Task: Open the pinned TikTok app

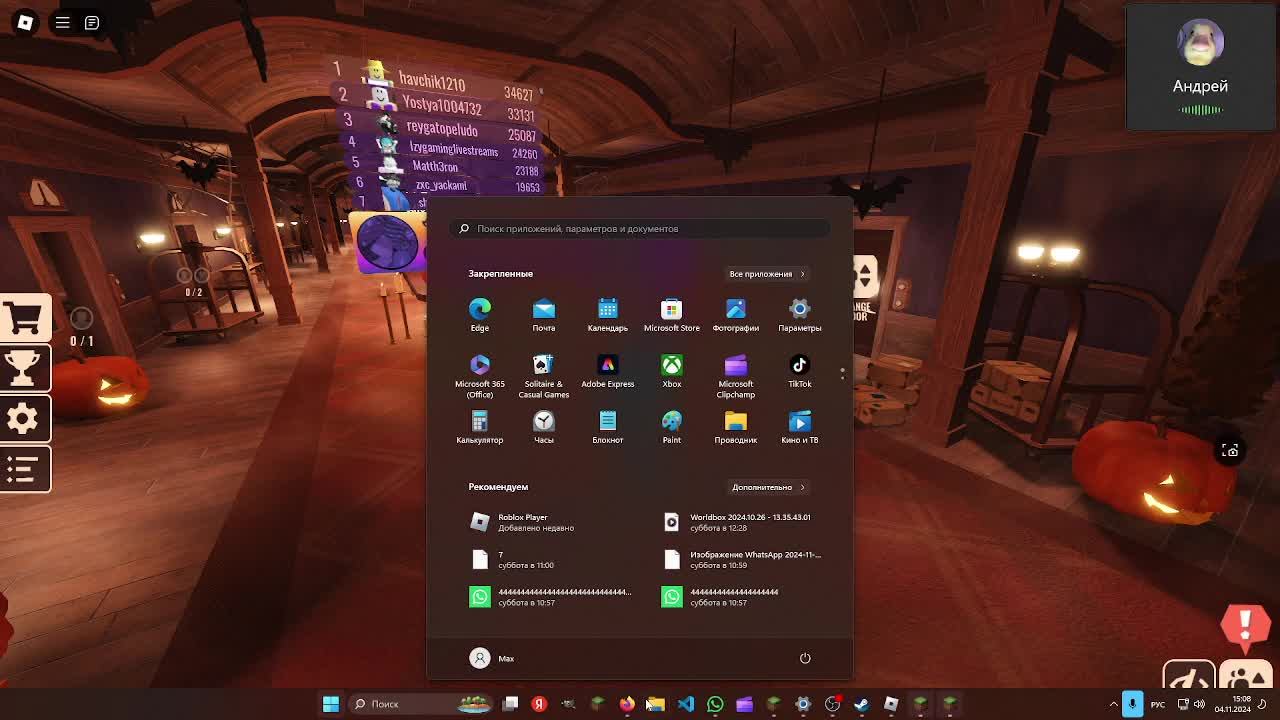Action: pyautogui.click(x=800, y=370)
